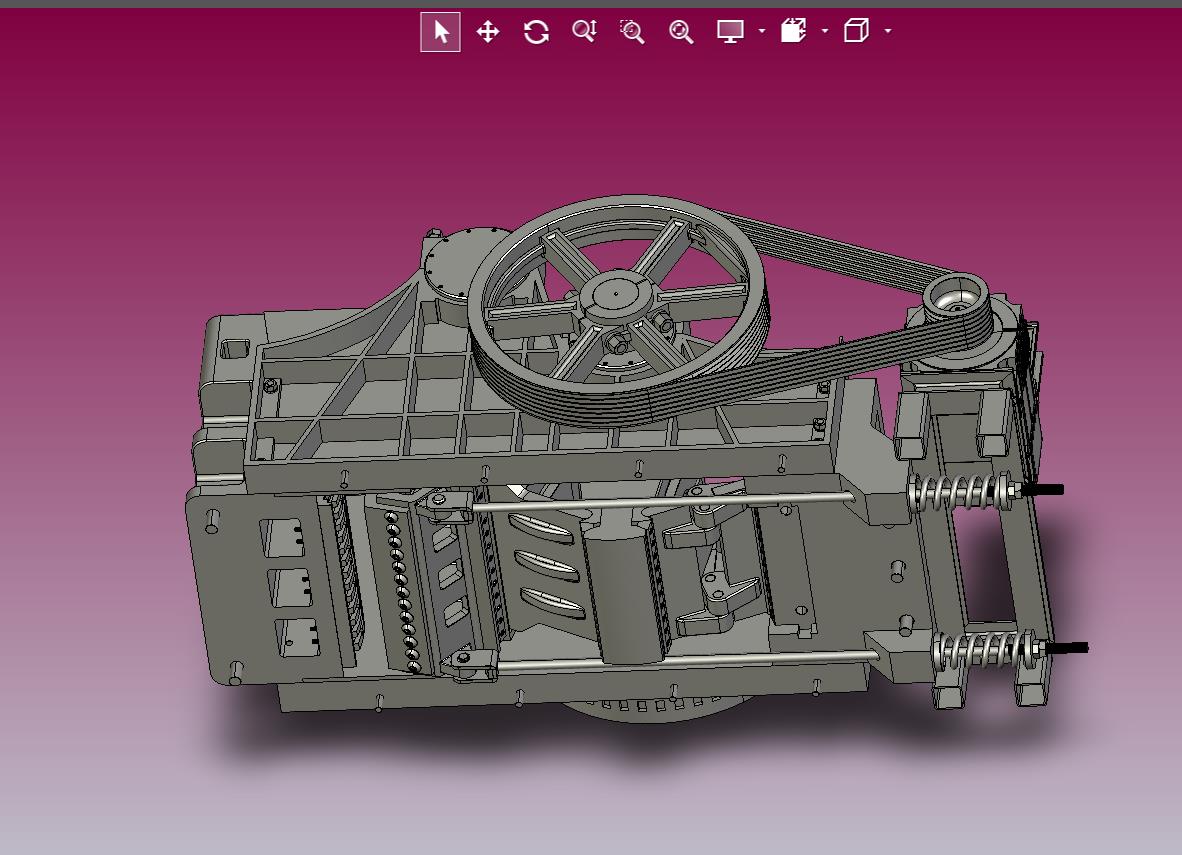Click the large flywheel pulley in the model
Screen dimensions: 1182x855
(618, 311)
